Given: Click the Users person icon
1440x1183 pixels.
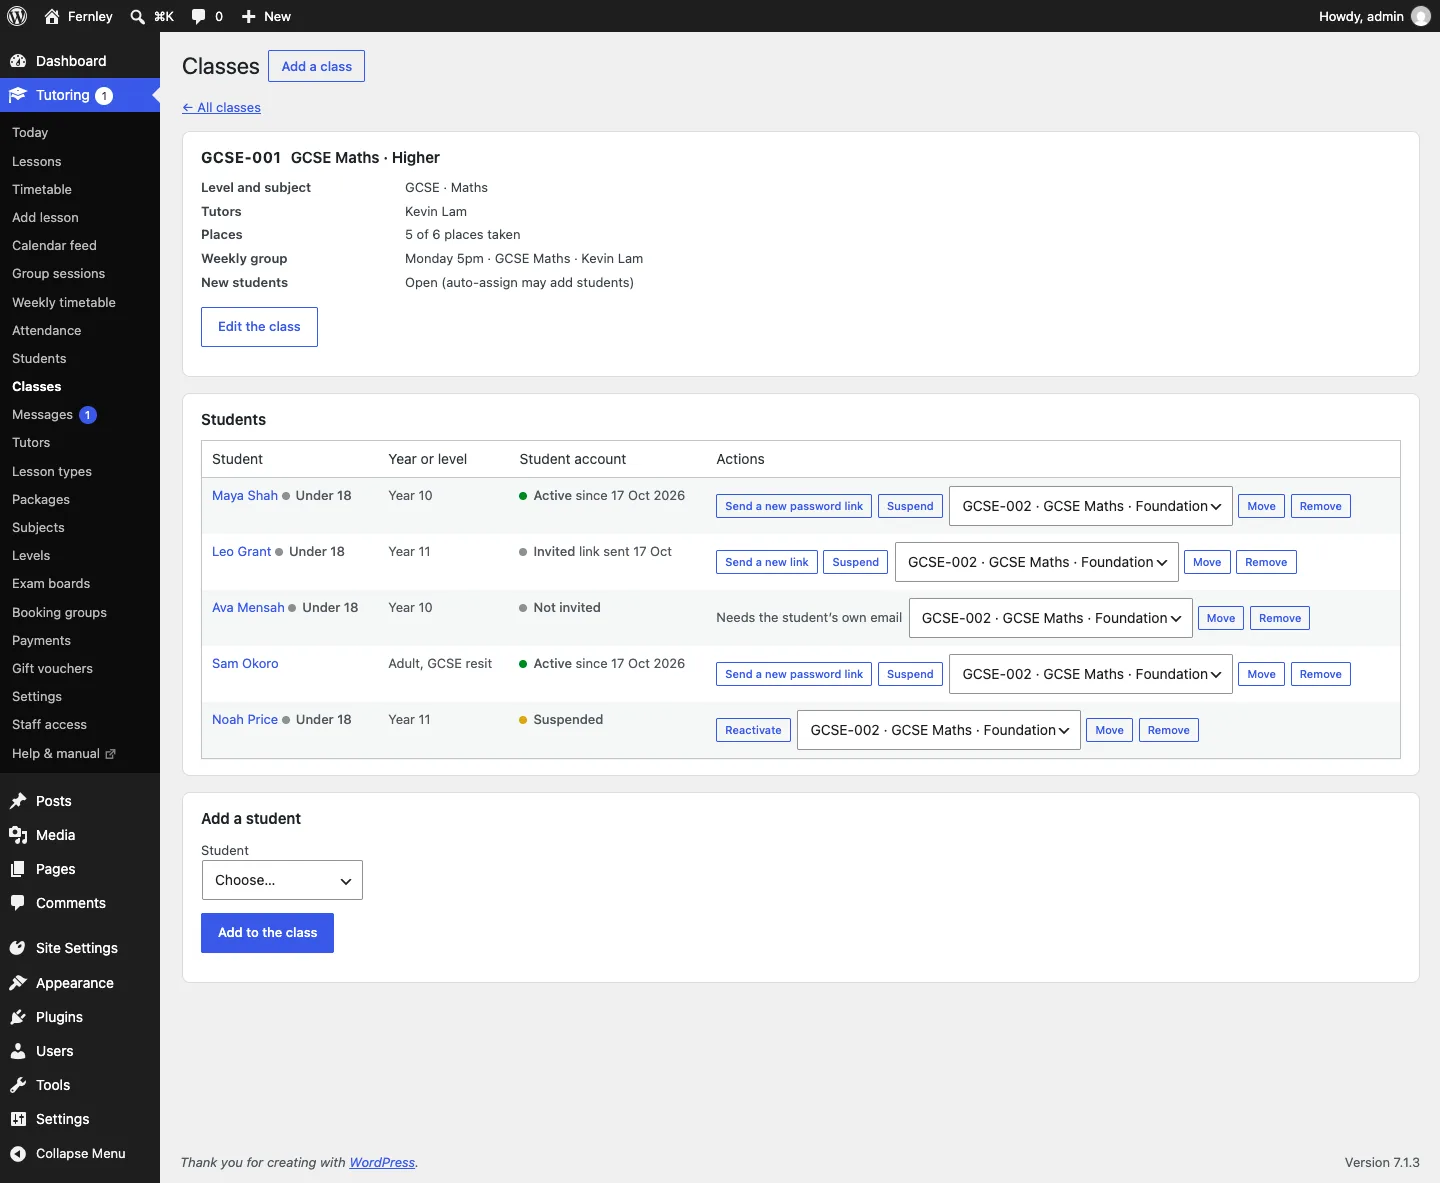Looking at the screenshot, I should 18,1051.
